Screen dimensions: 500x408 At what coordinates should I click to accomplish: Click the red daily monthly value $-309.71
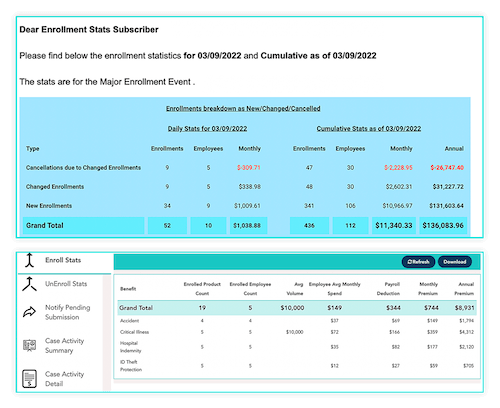(249, 167)
